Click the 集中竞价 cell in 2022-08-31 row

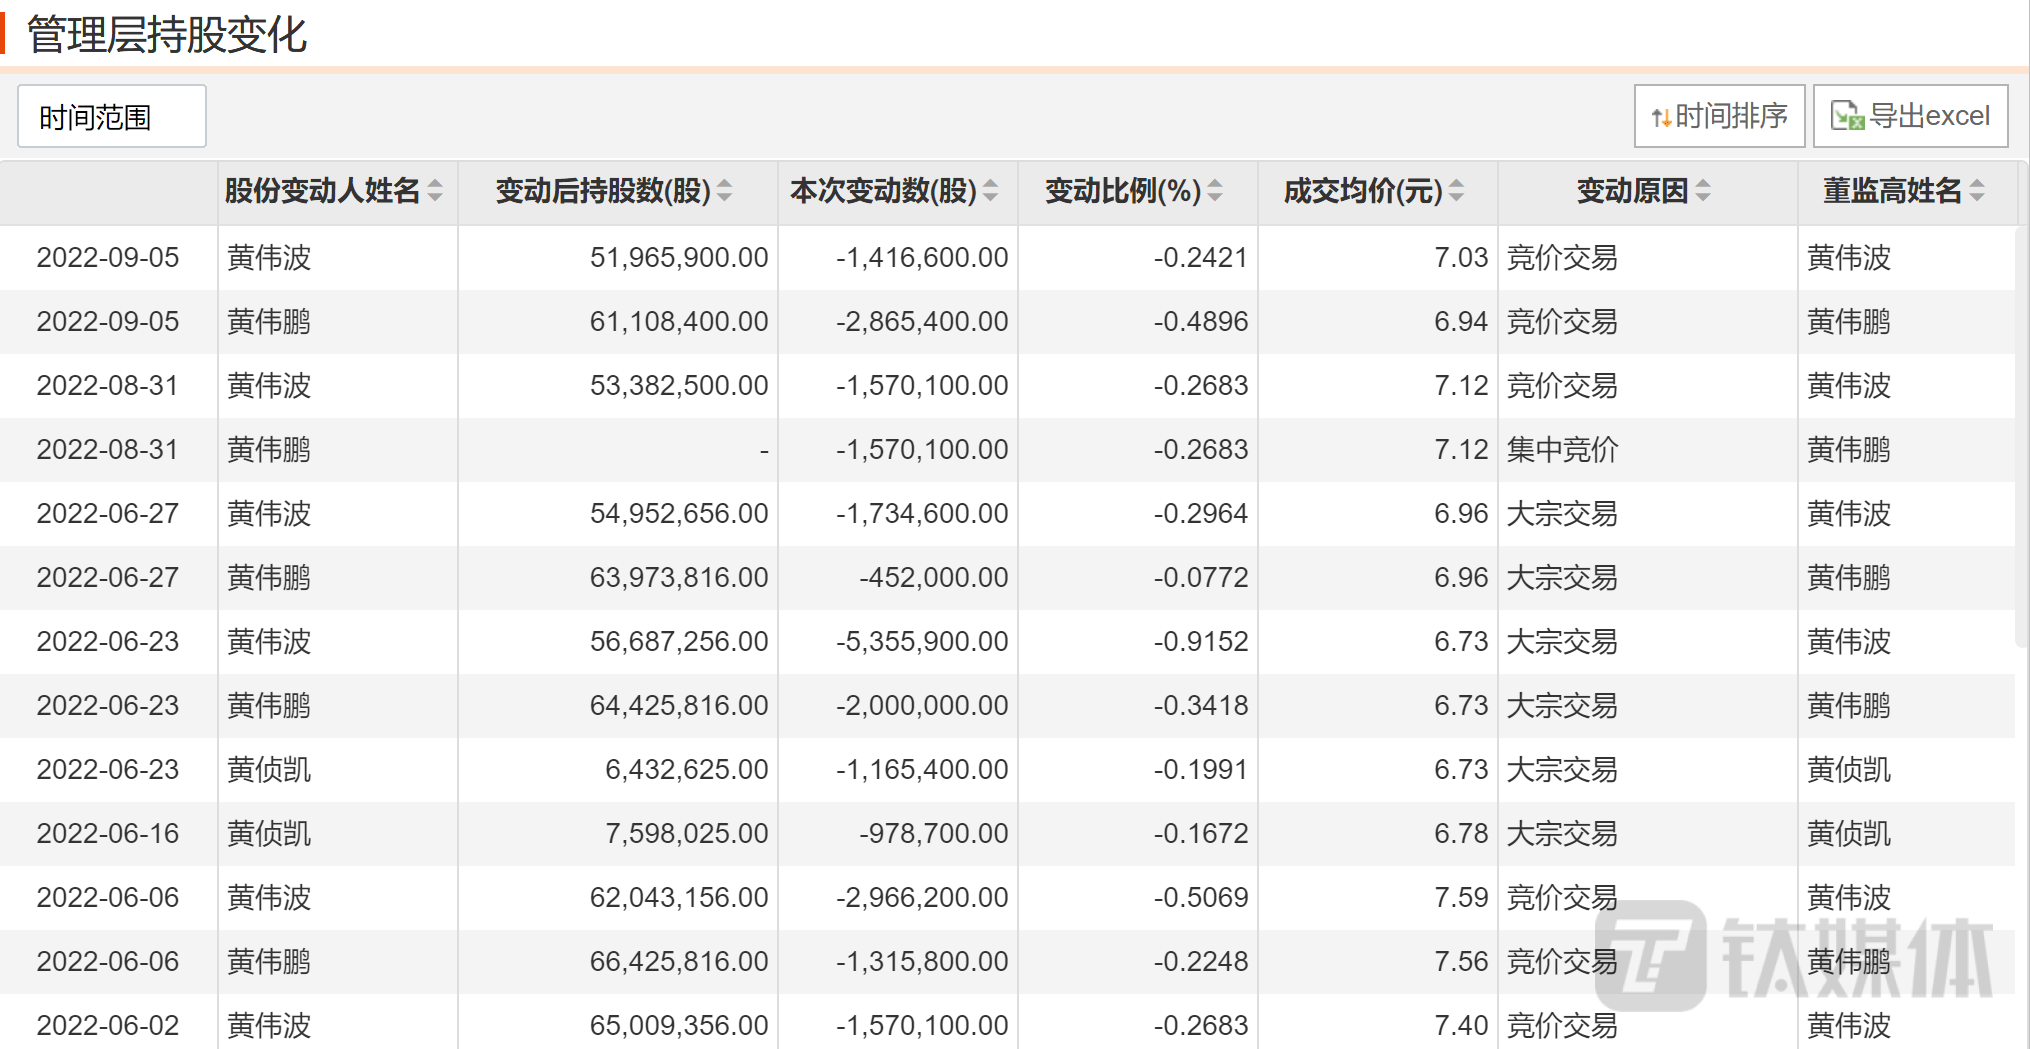[1562, 449]
